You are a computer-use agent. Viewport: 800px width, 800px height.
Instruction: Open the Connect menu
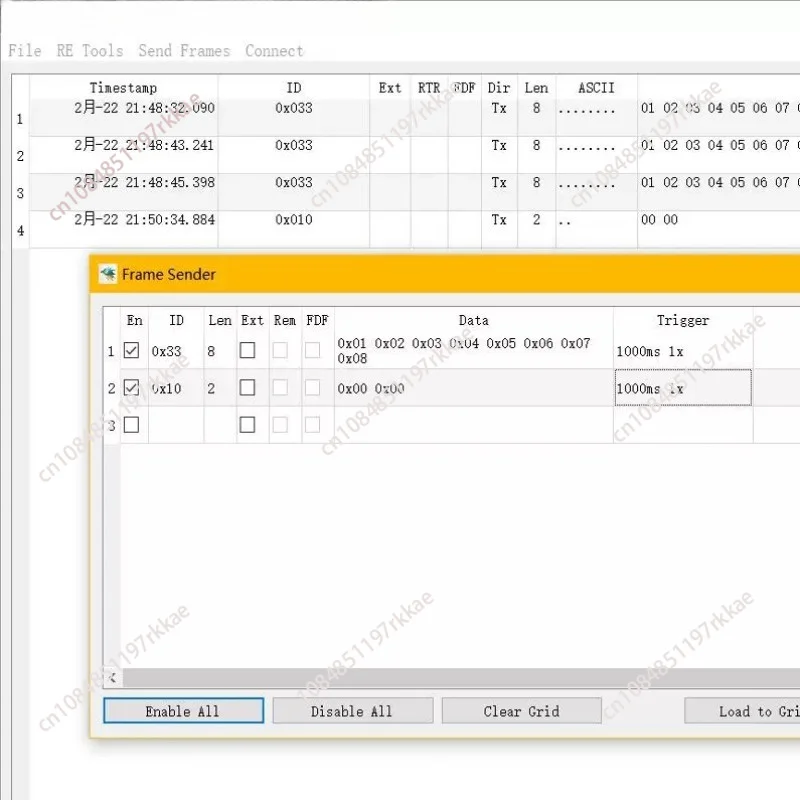point(274,51)
